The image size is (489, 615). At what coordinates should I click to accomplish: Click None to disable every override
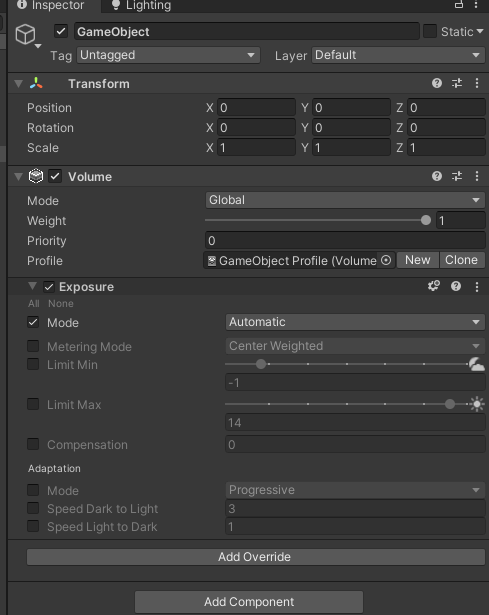pyautogui.click(x=61, y=304)
